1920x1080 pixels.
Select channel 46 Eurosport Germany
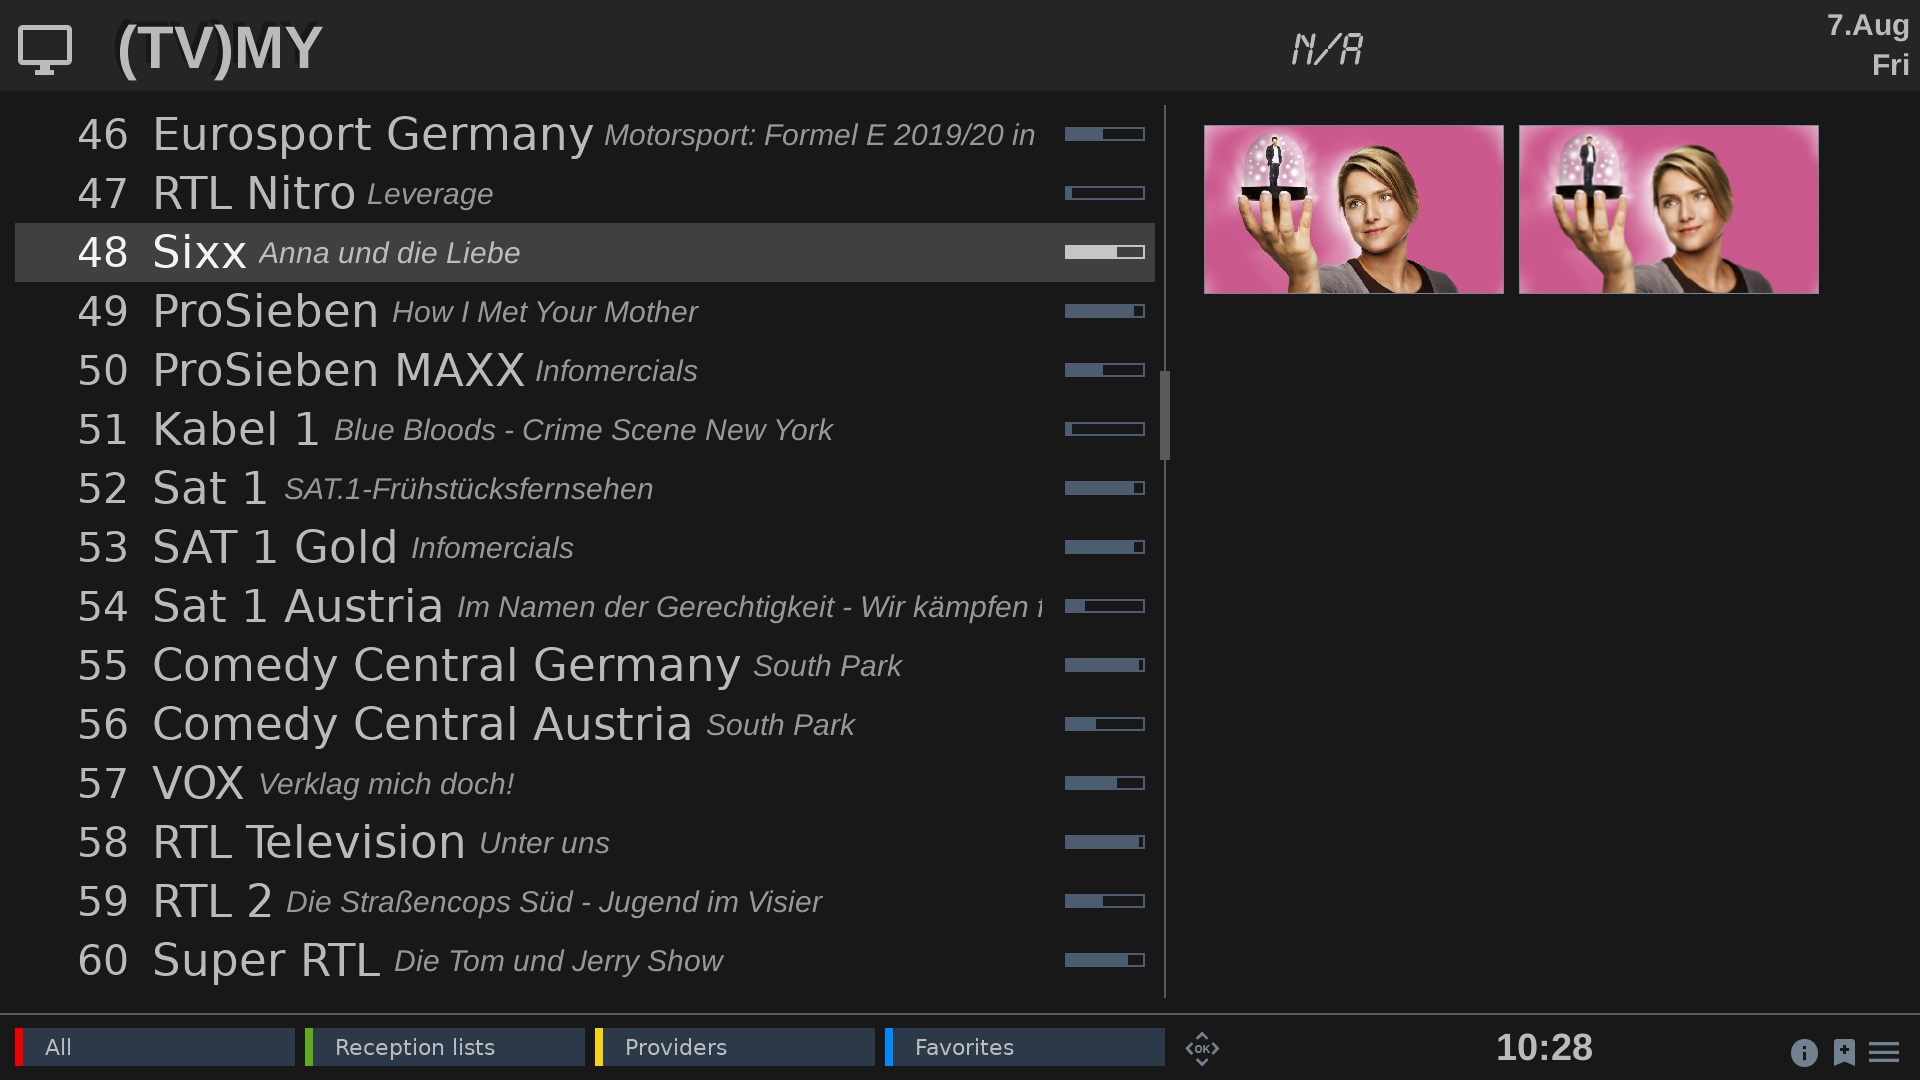[x=585, y=134]
